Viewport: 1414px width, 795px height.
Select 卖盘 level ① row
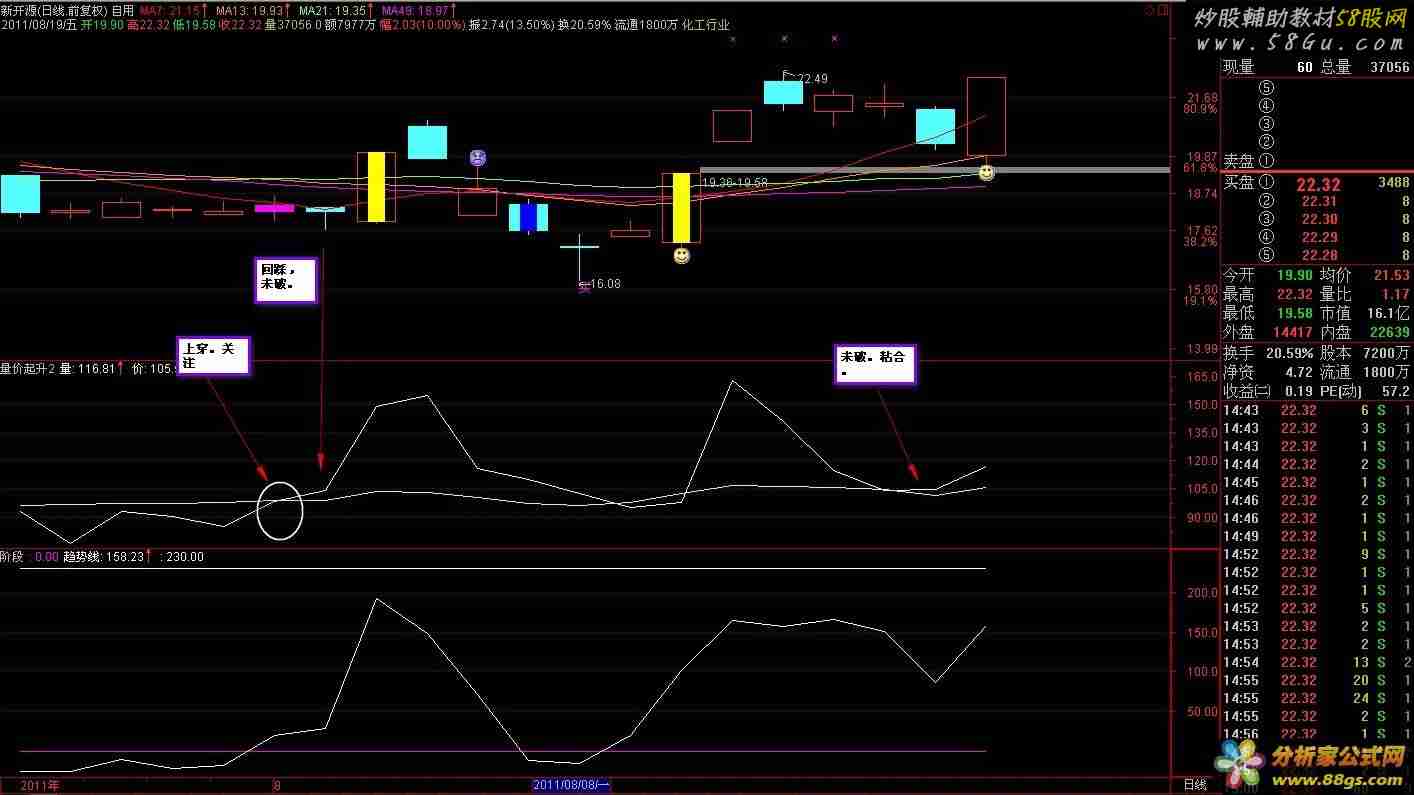coord(1316,160)
